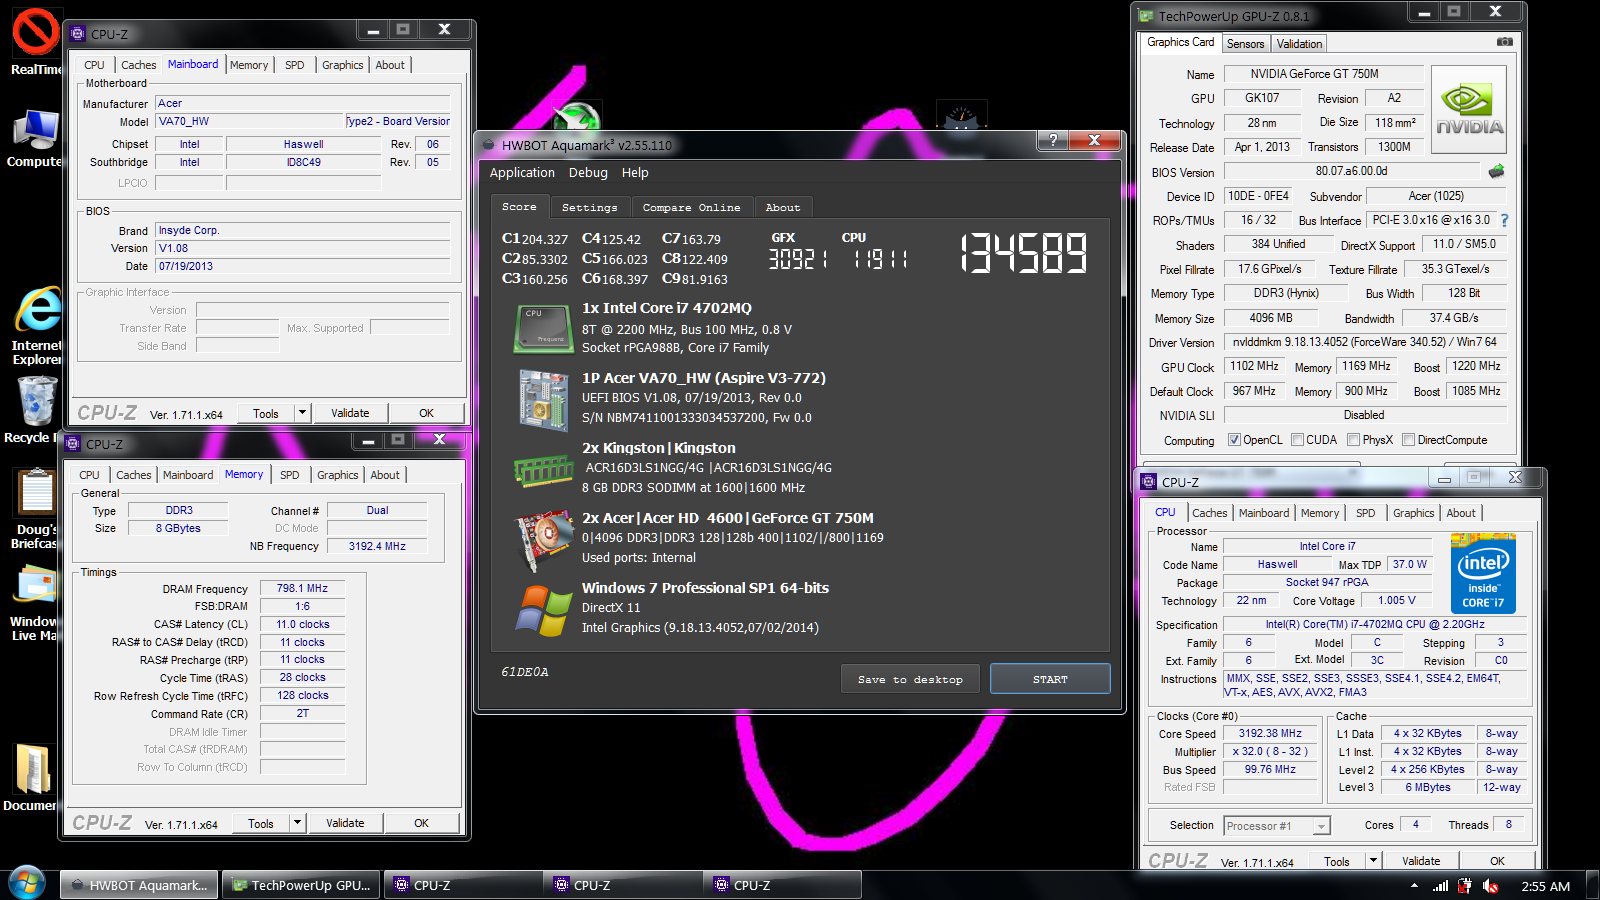Toggle the CUDA checkbox in GPU-Z
This screenshot has height=900, width=1600.
click(1297, 440)
